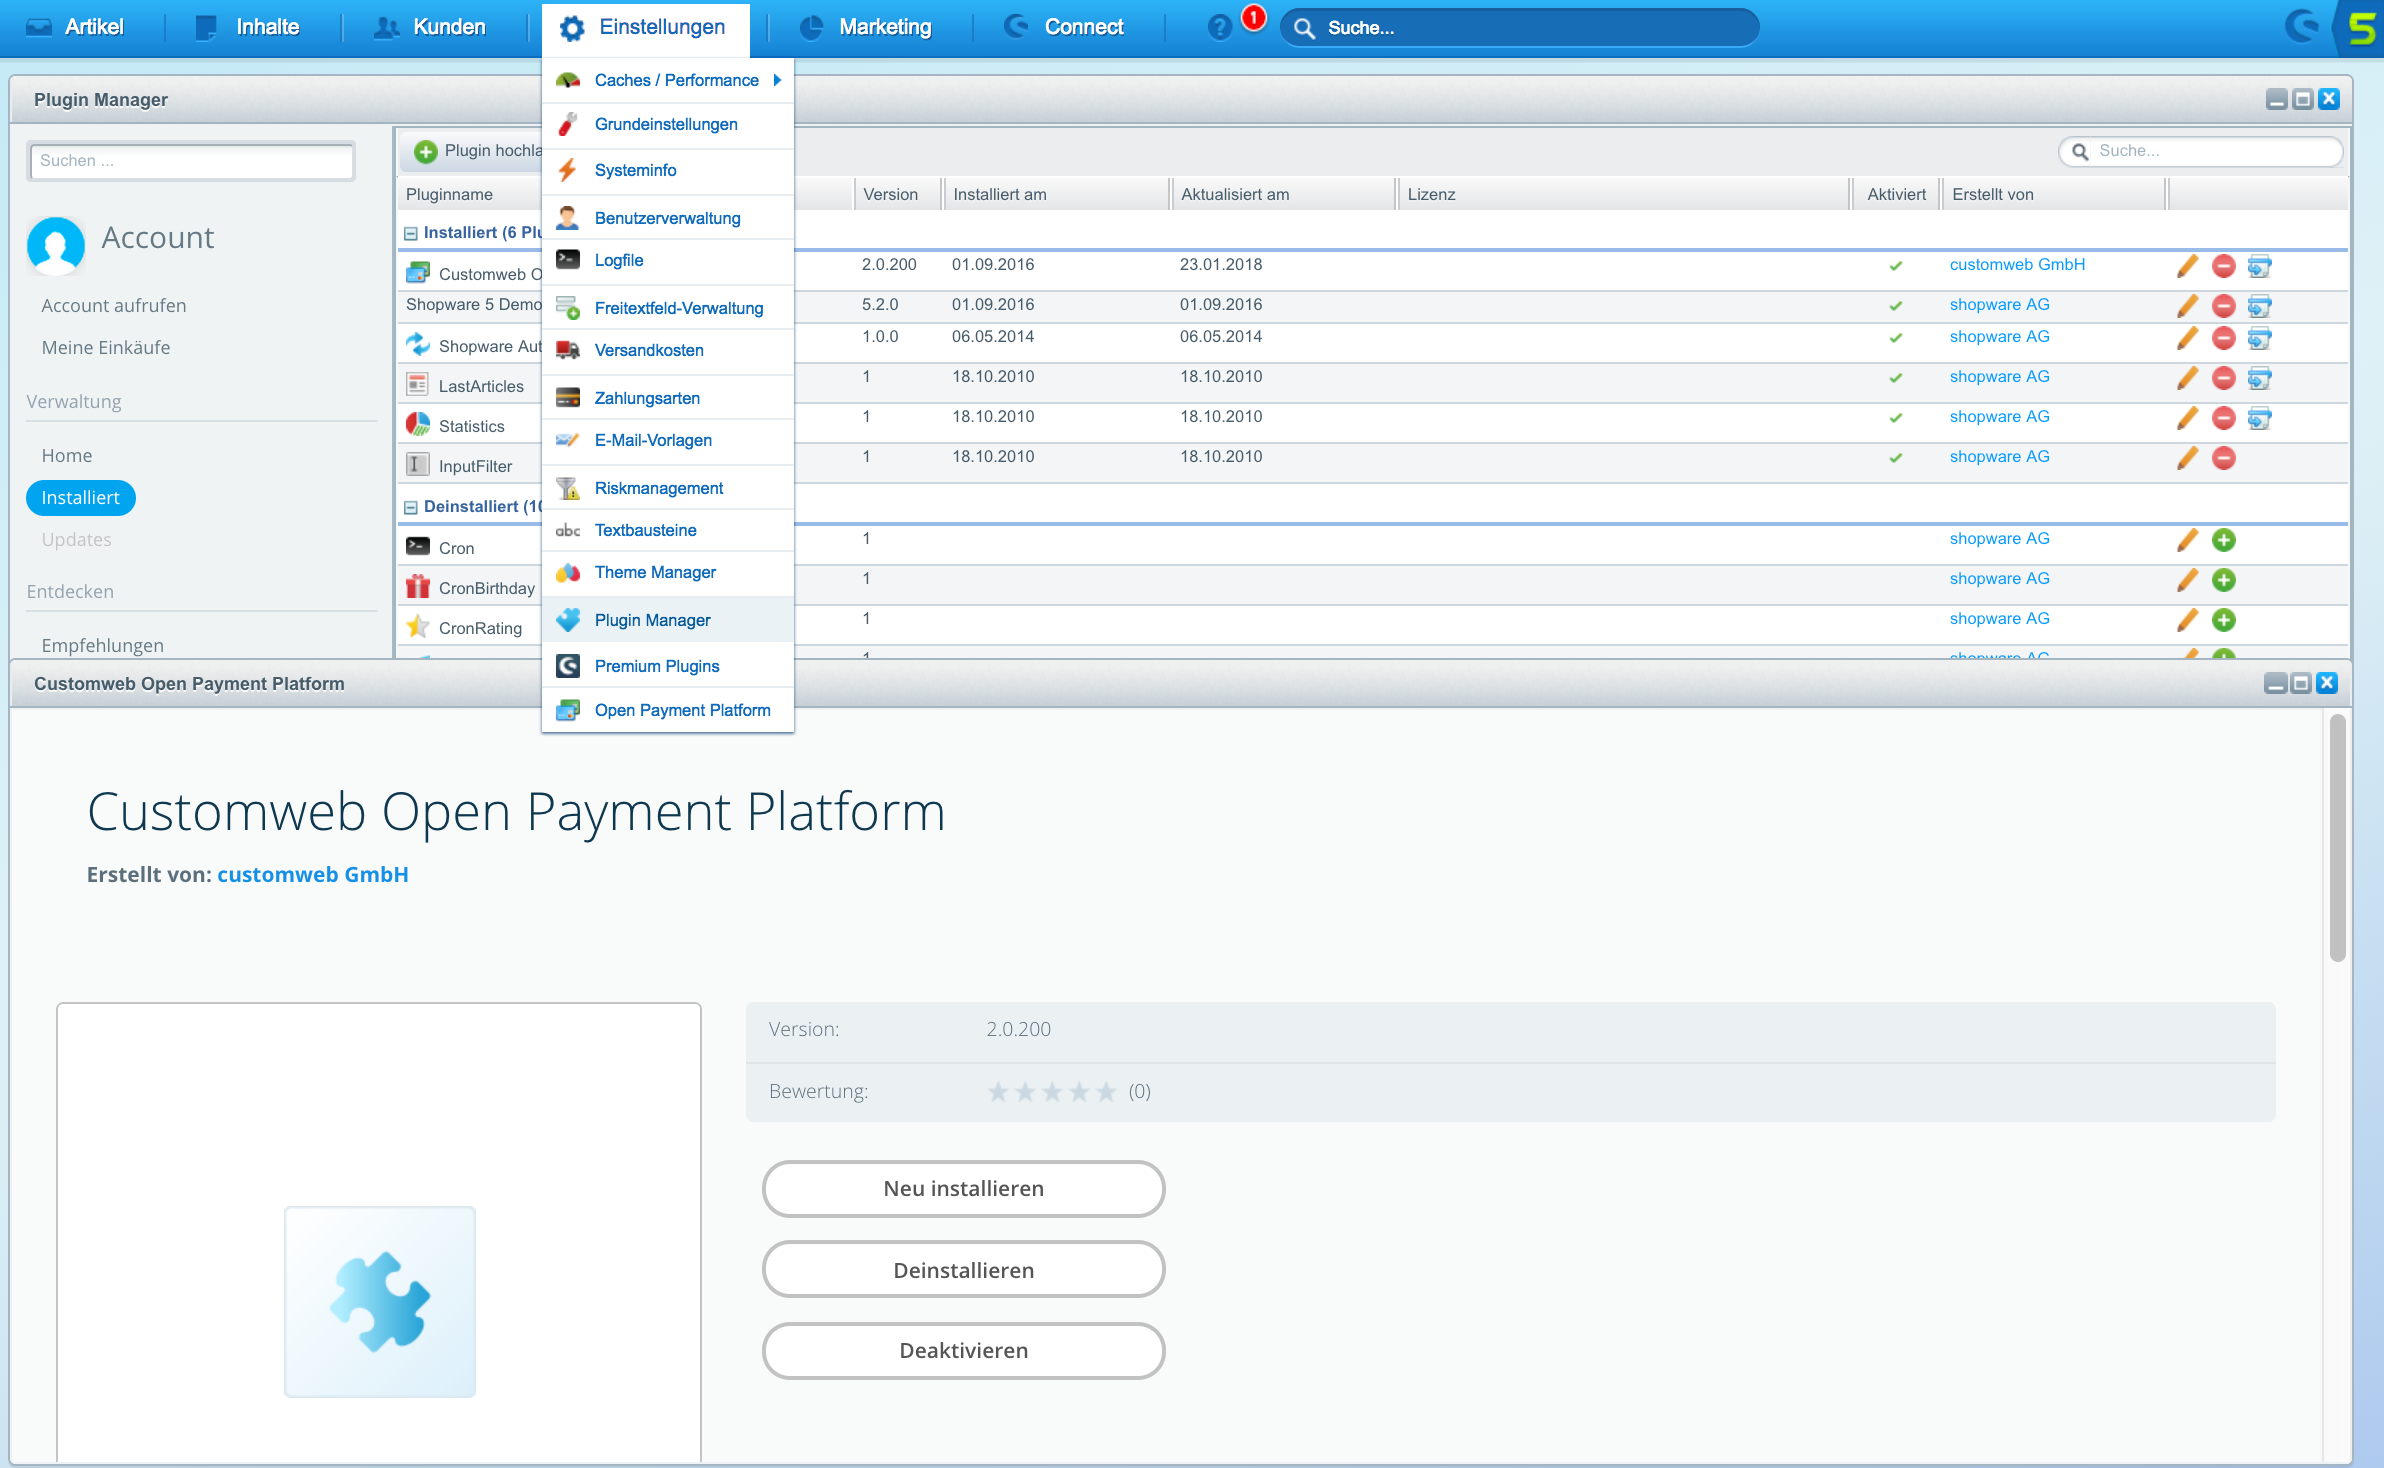Edit InputFilter plugin via pencil icon
2384x1468 pixels.
coord(2187,458)
